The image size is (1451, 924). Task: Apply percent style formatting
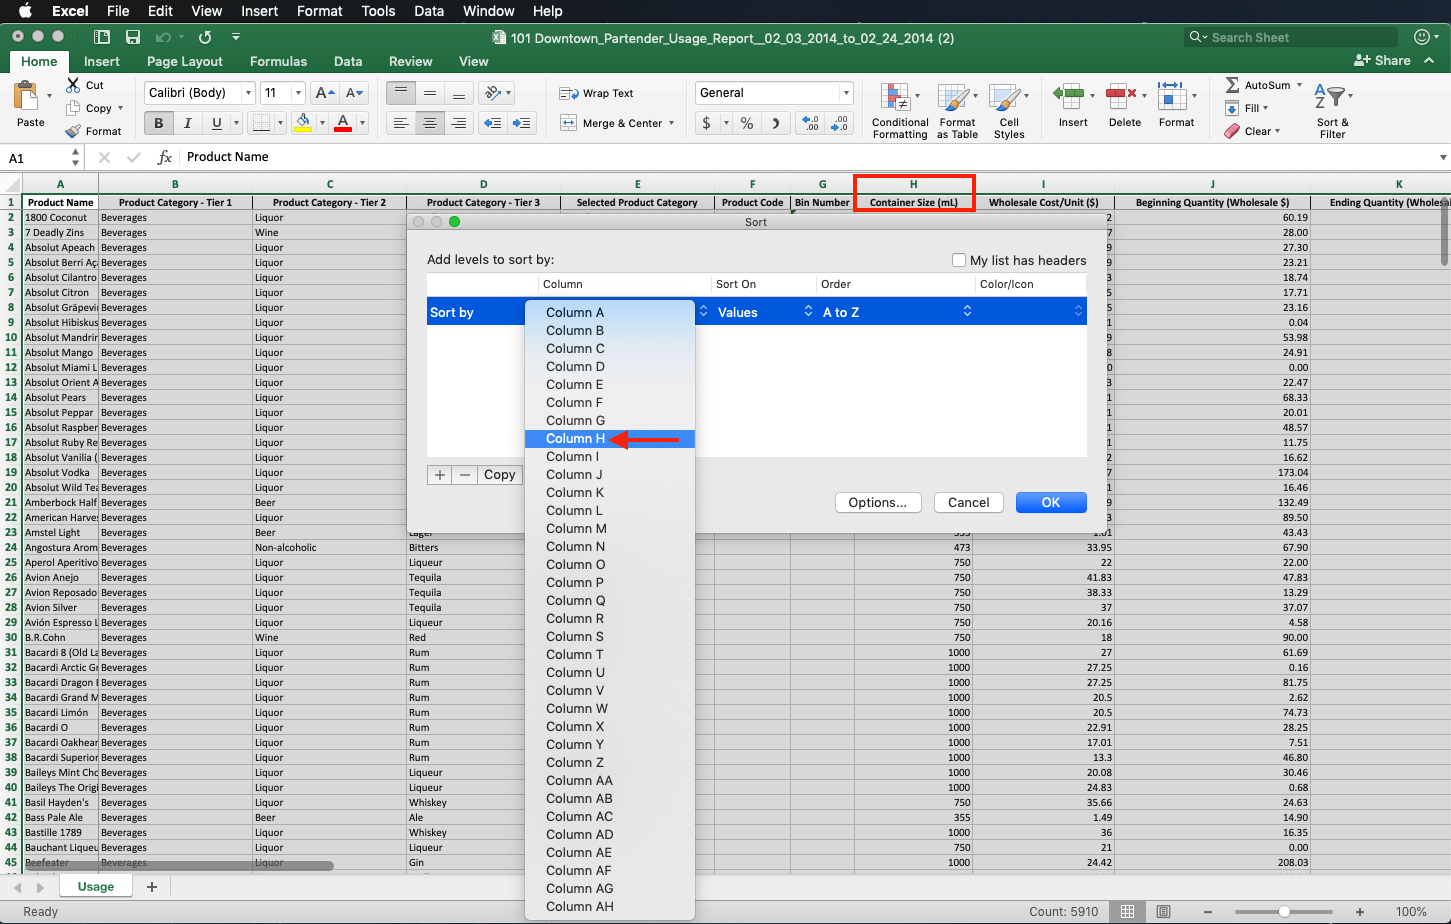[x=746, y=123]
